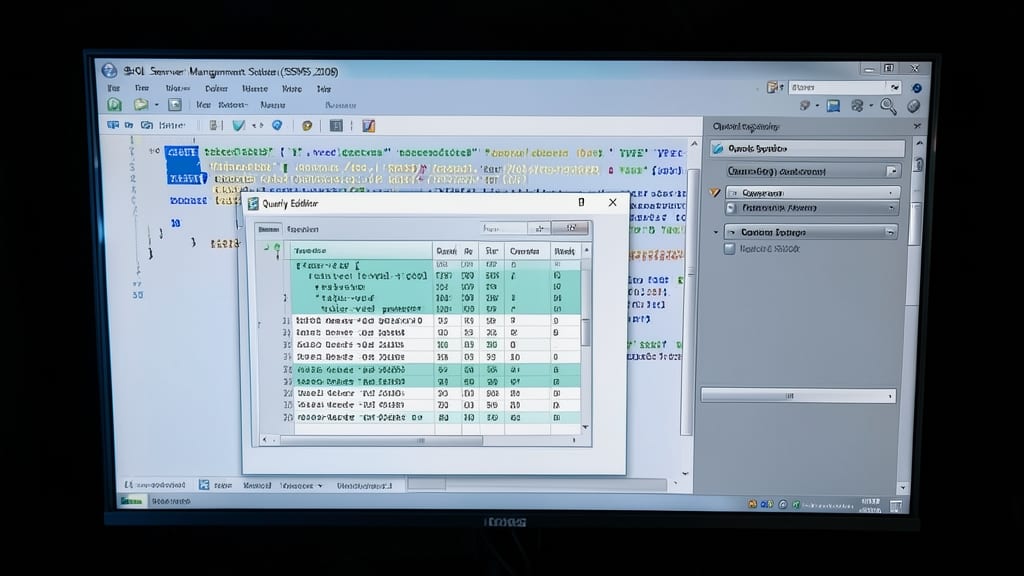The image size is (1024, 576).
Task: Collapse the section using the small triangle arrow
Action: point(716,232)
